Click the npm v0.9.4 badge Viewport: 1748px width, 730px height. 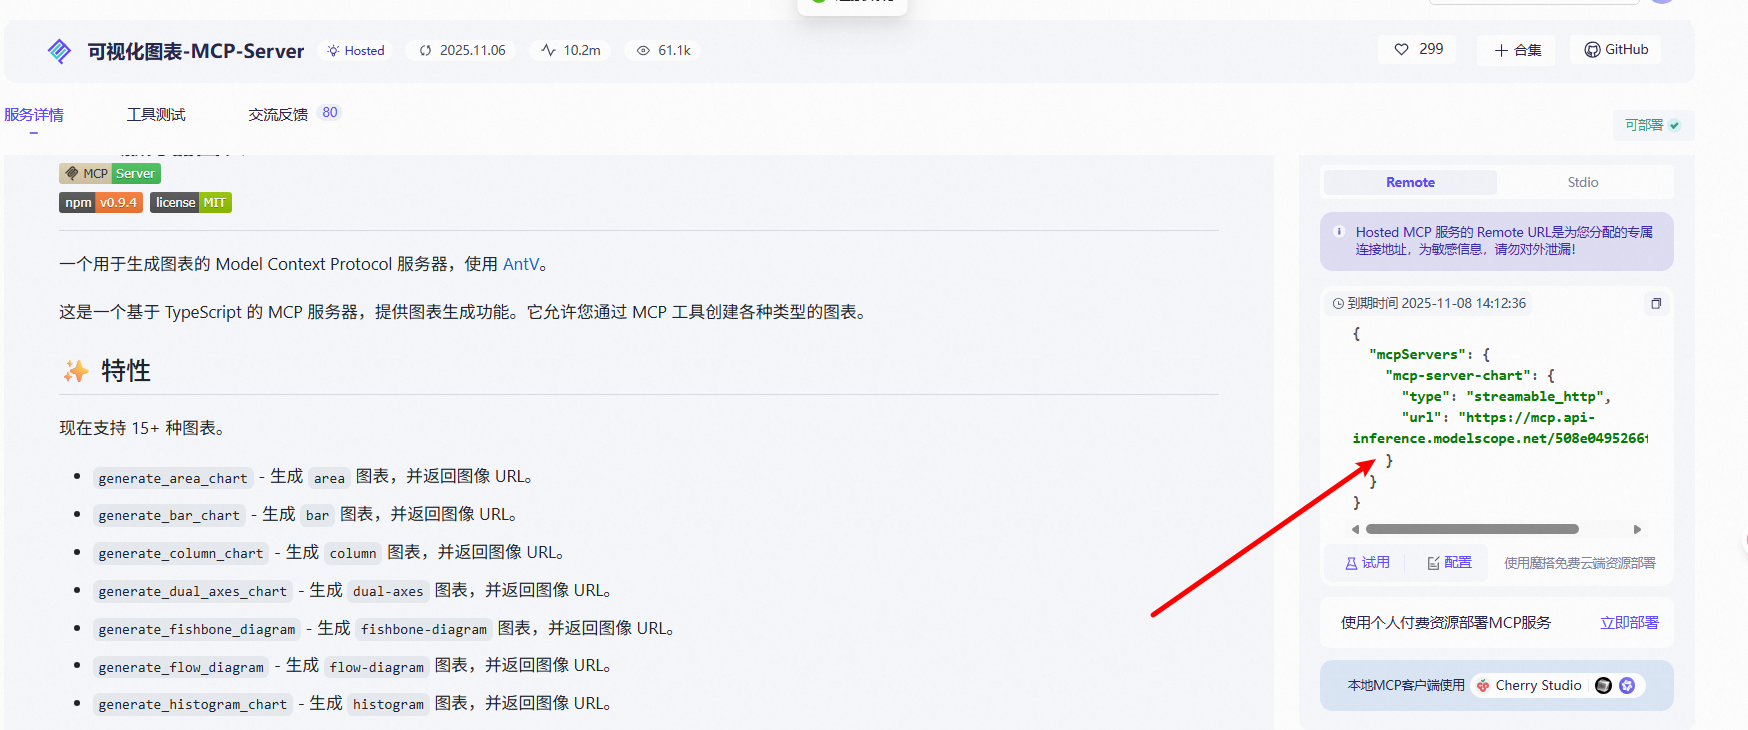pyautogui.click(x=101, y=203)
